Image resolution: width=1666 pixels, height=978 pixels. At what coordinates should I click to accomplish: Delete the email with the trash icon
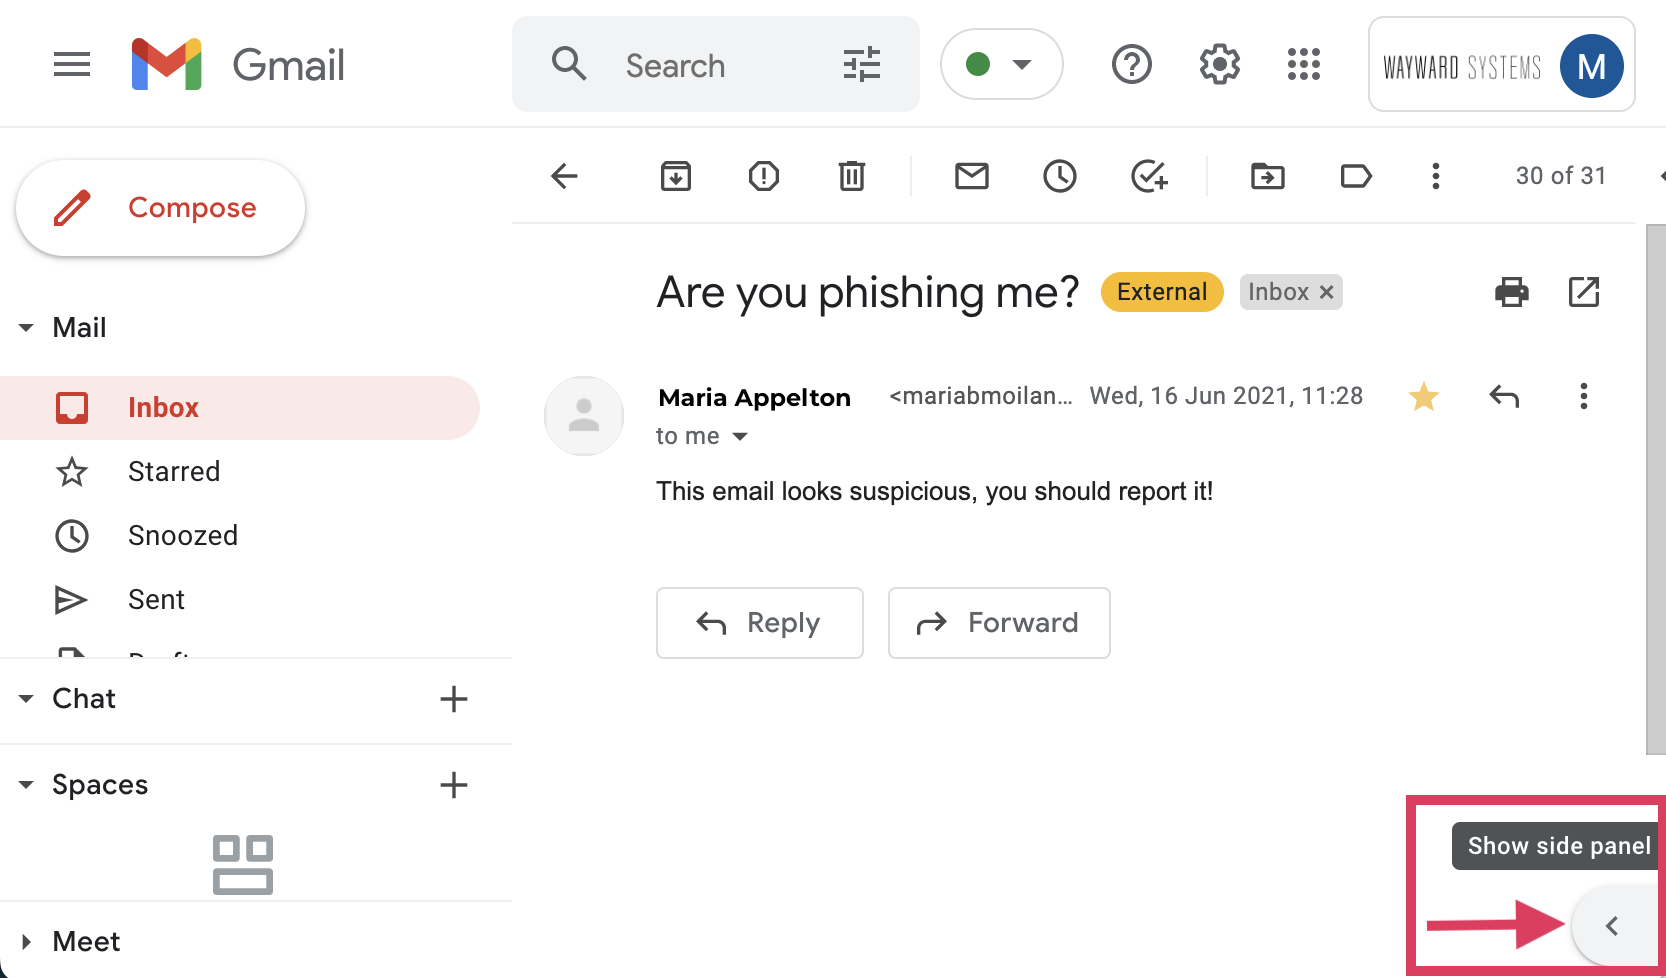coord(852,176)
